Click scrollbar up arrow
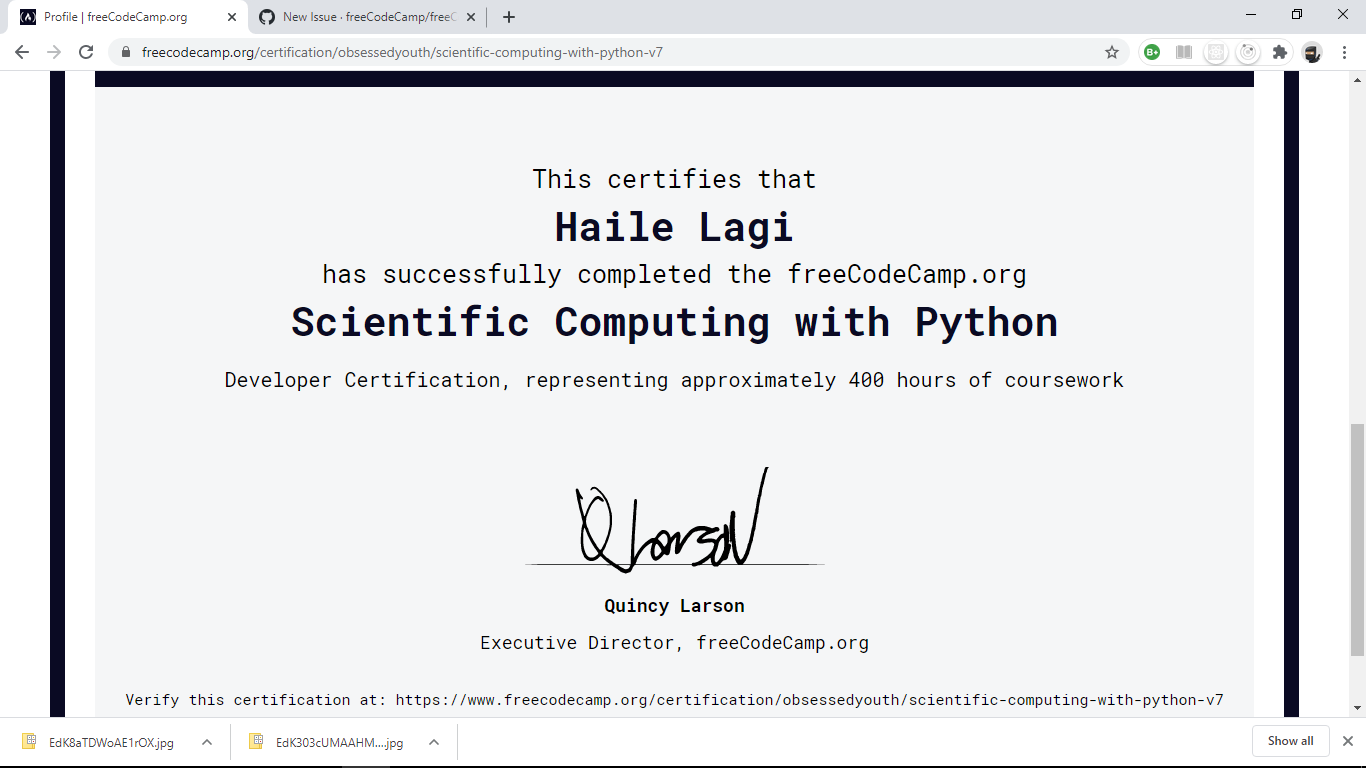This screenshot has width=1366, height=768. (x=1357, y=79)
